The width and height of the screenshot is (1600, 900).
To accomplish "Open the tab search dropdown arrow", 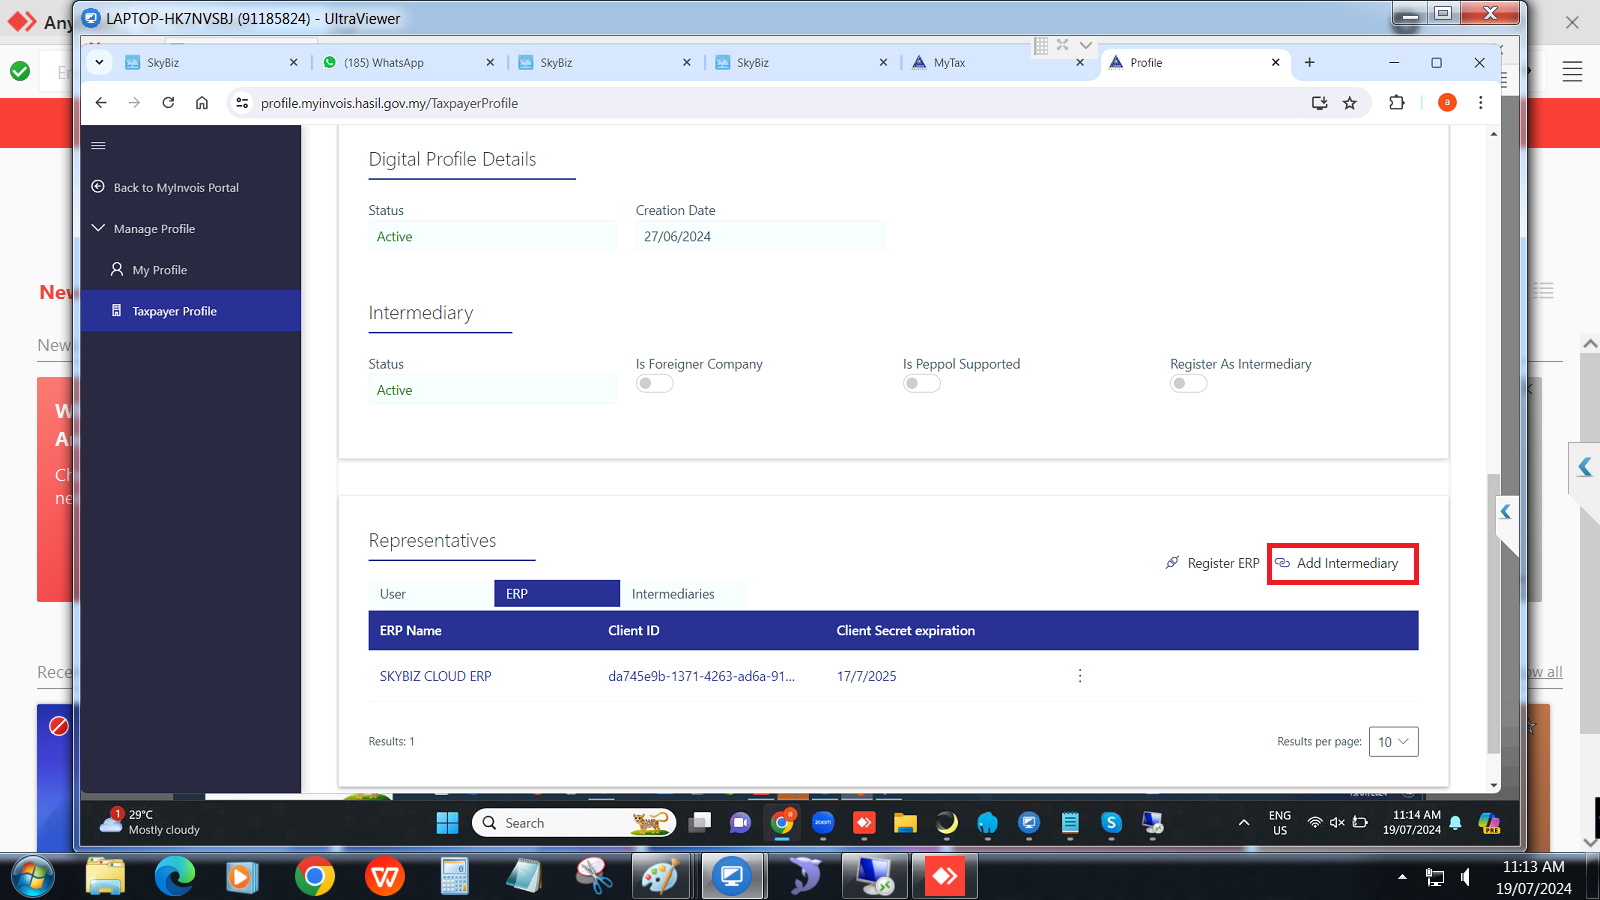I will [99, 62].
